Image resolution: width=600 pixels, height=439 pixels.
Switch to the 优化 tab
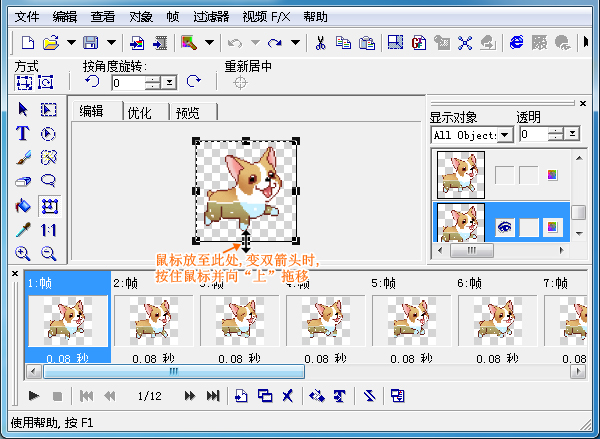coord(140,113)
